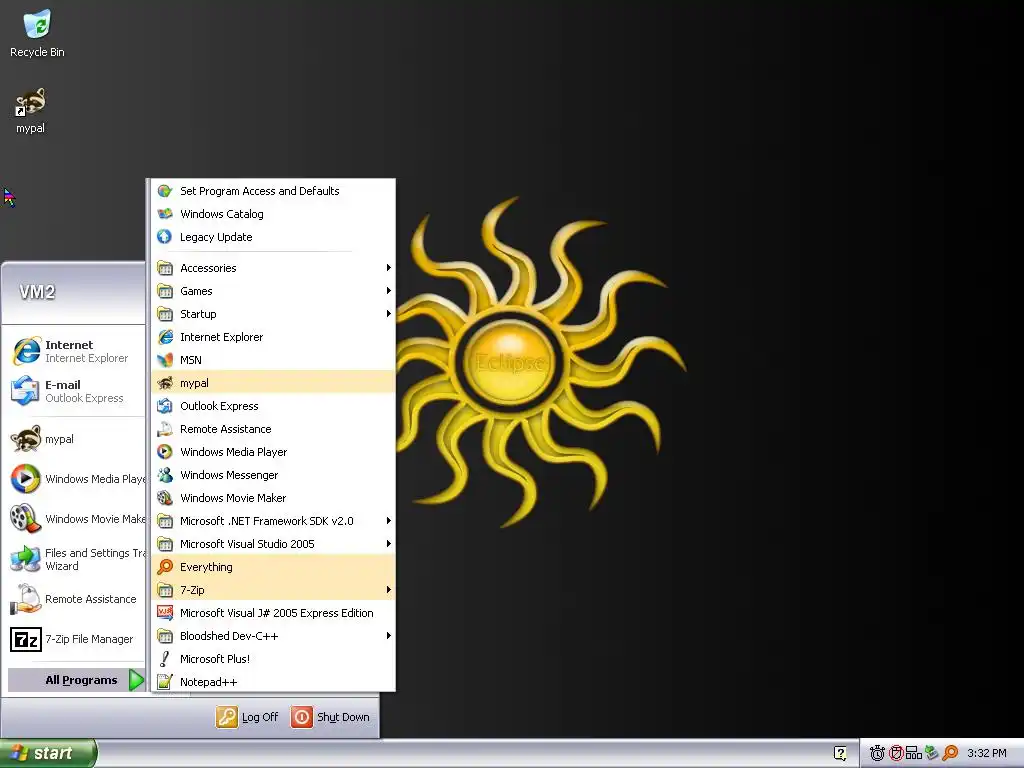Expand the Accessories submenu arrow
Screen dimensions: 1024x768
tap(389, 268)
